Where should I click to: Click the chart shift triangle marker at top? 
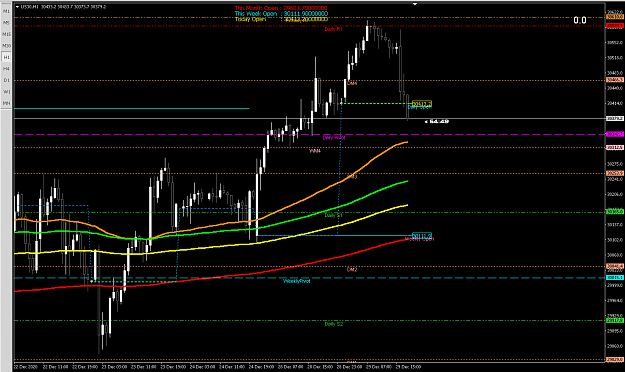(415, 4)
